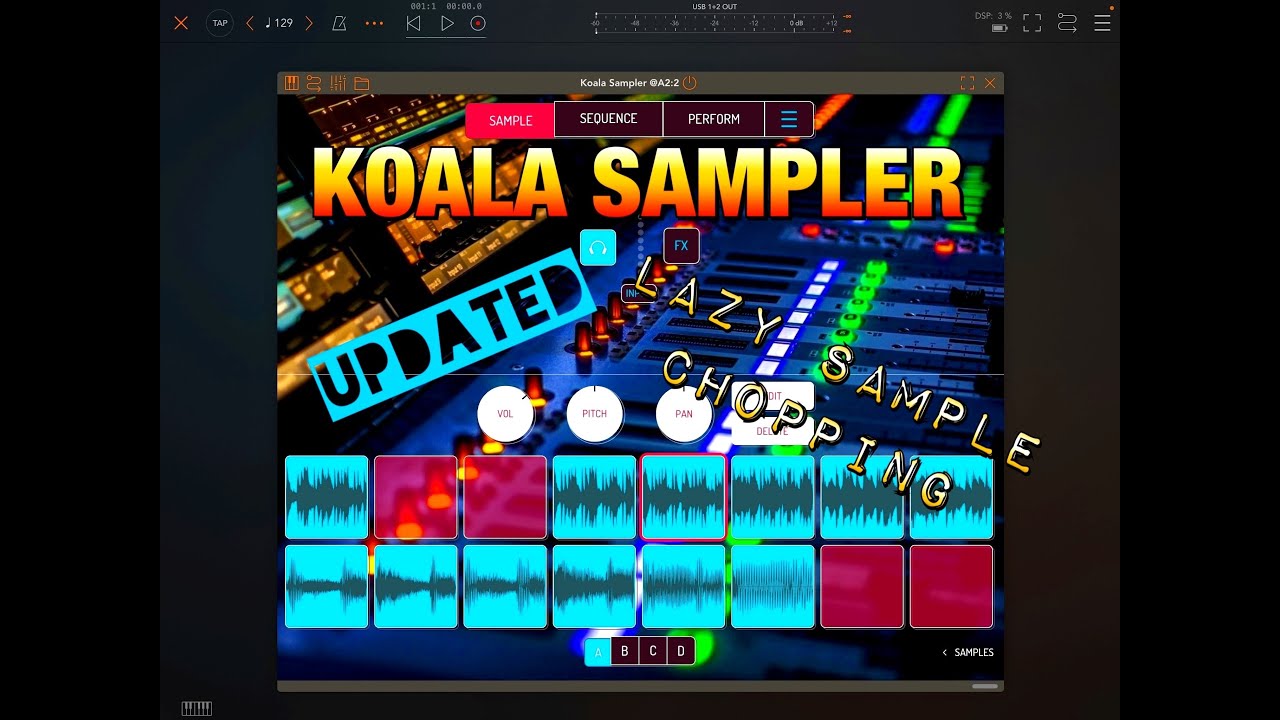The width and height of the screenshot is (1280, 720).
Task: Select pad bank C
Action: [653, 651]
